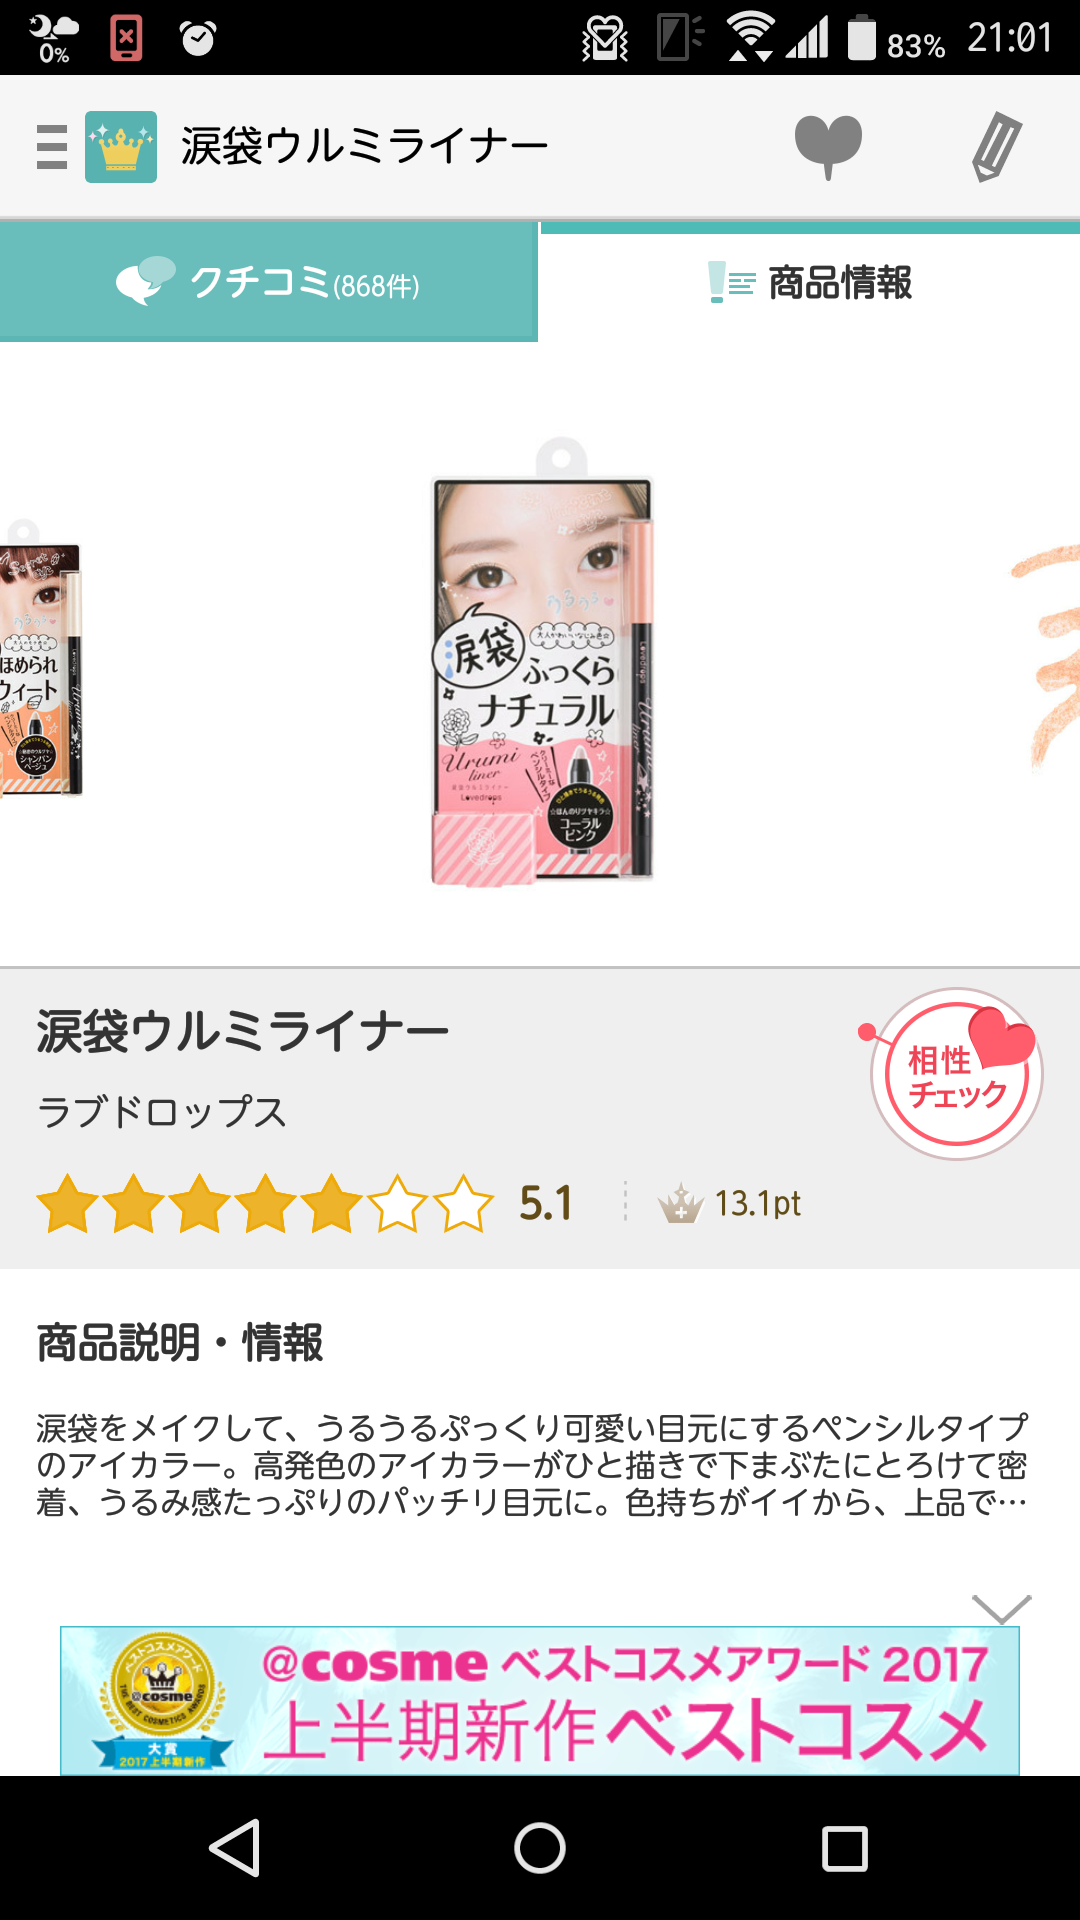This screenshot has height=1920, width=1080.
Task: Open the ラブドロップス brand link
Action: click(x=162, y=1112)
